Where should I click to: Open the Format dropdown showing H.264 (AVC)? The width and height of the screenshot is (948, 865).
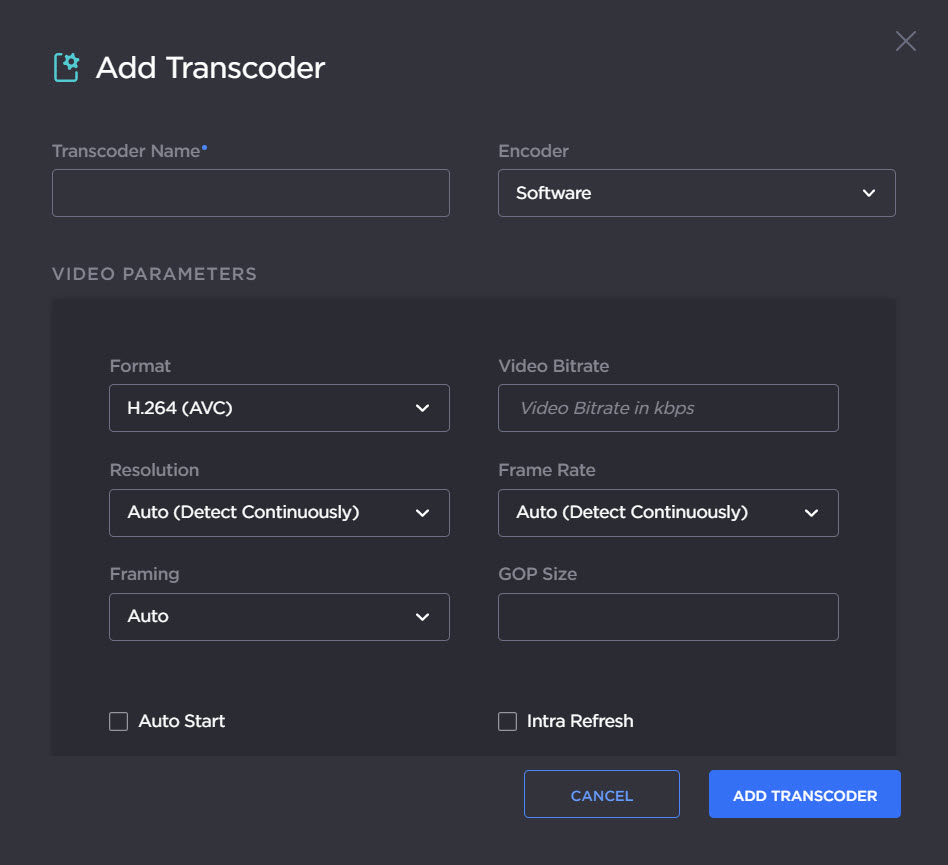pyautogui.click(x=279, y=408)
